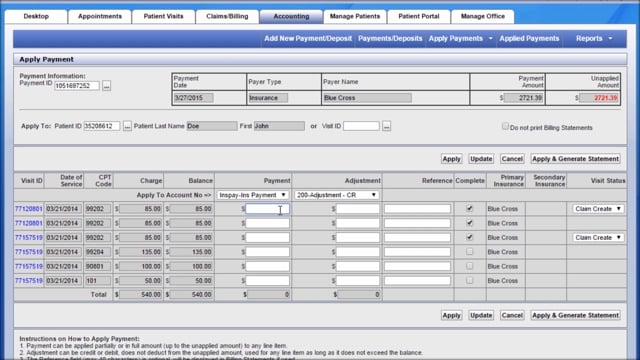Focus the empty Visit ID field

(361, 126)
